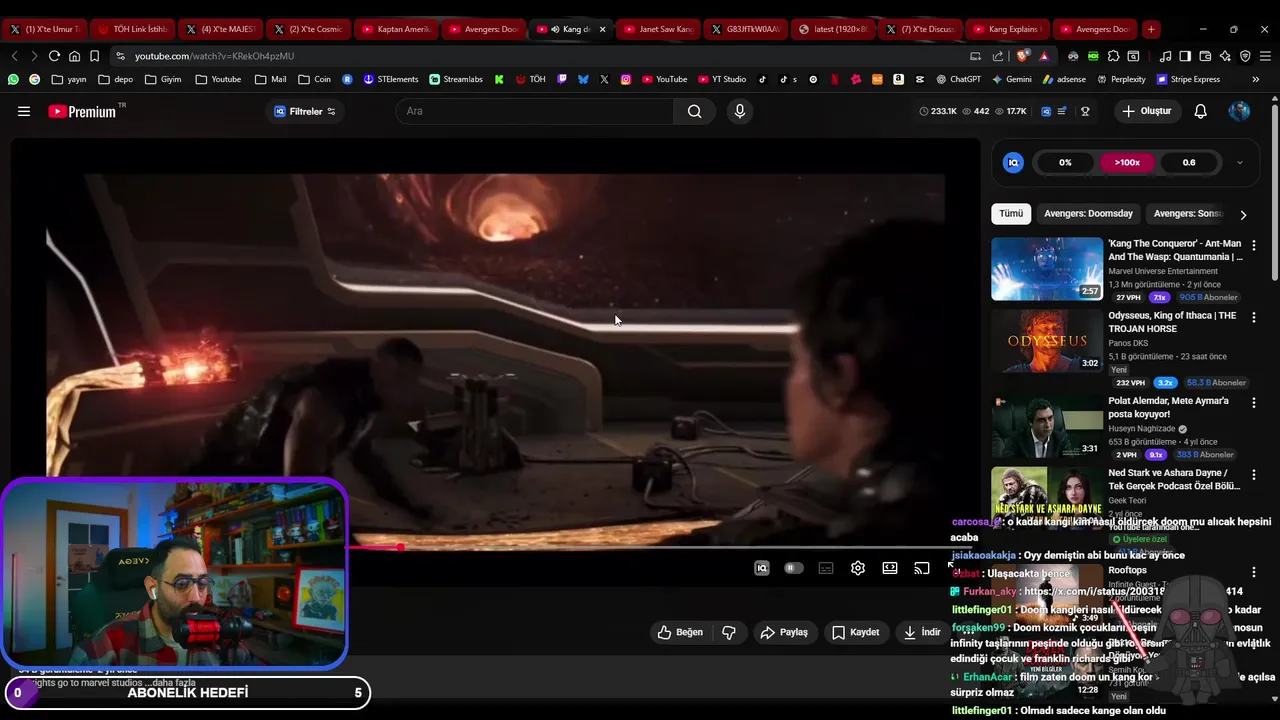This screenshot has width=1280, height=720.
Task: Open the YouTube hamburger guide menu
Action: [x=24, y=111]
